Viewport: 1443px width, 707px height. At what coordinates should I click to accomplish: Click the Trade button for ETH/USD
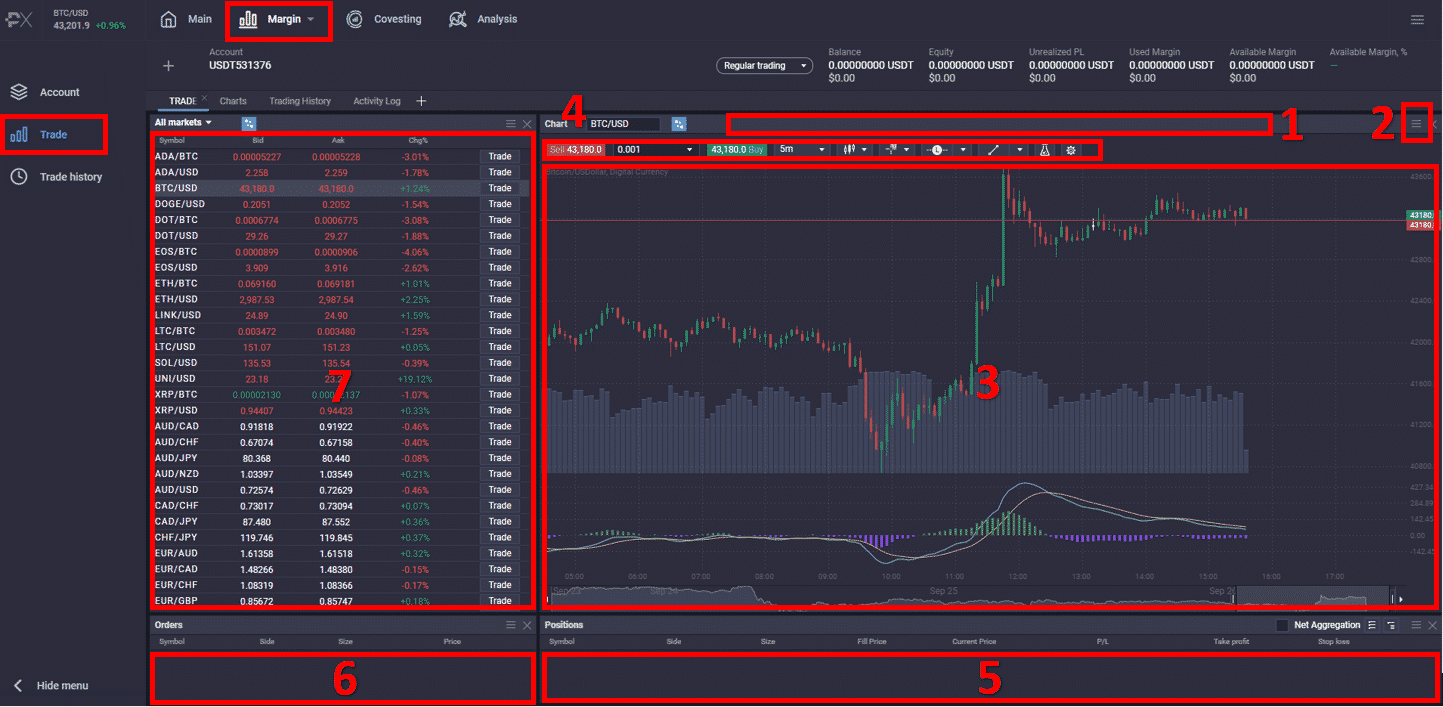pyautogui.click(x=499, y=299)
